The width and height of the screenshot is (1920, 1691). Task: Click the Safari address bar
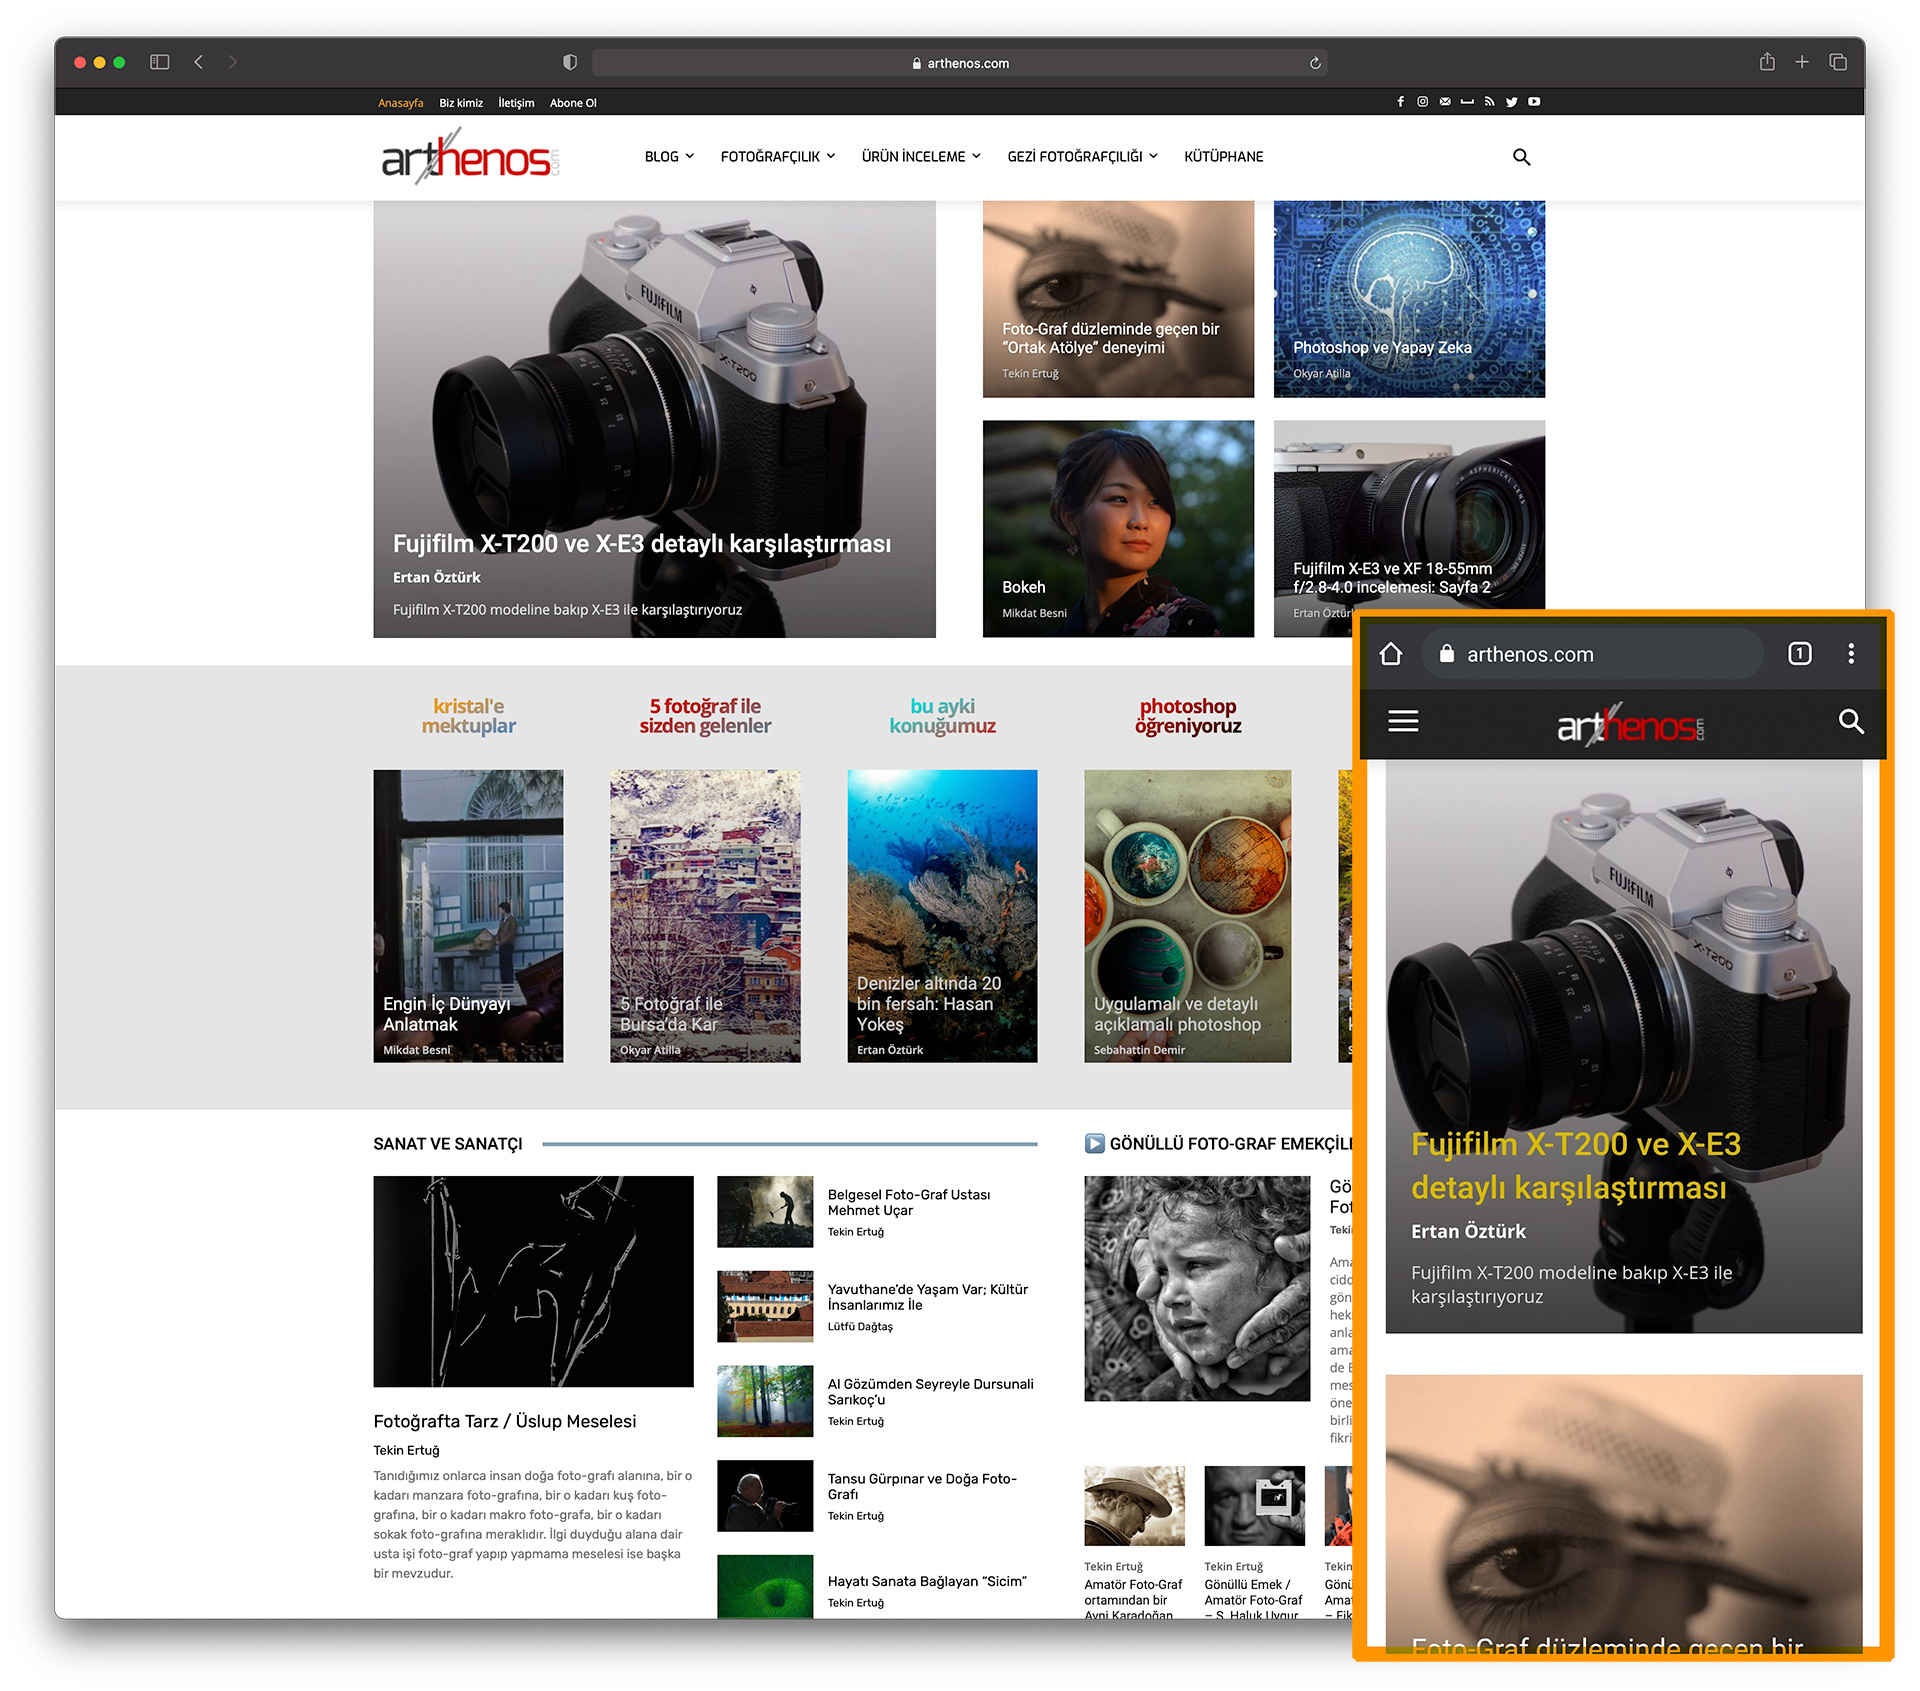point(960,63)
